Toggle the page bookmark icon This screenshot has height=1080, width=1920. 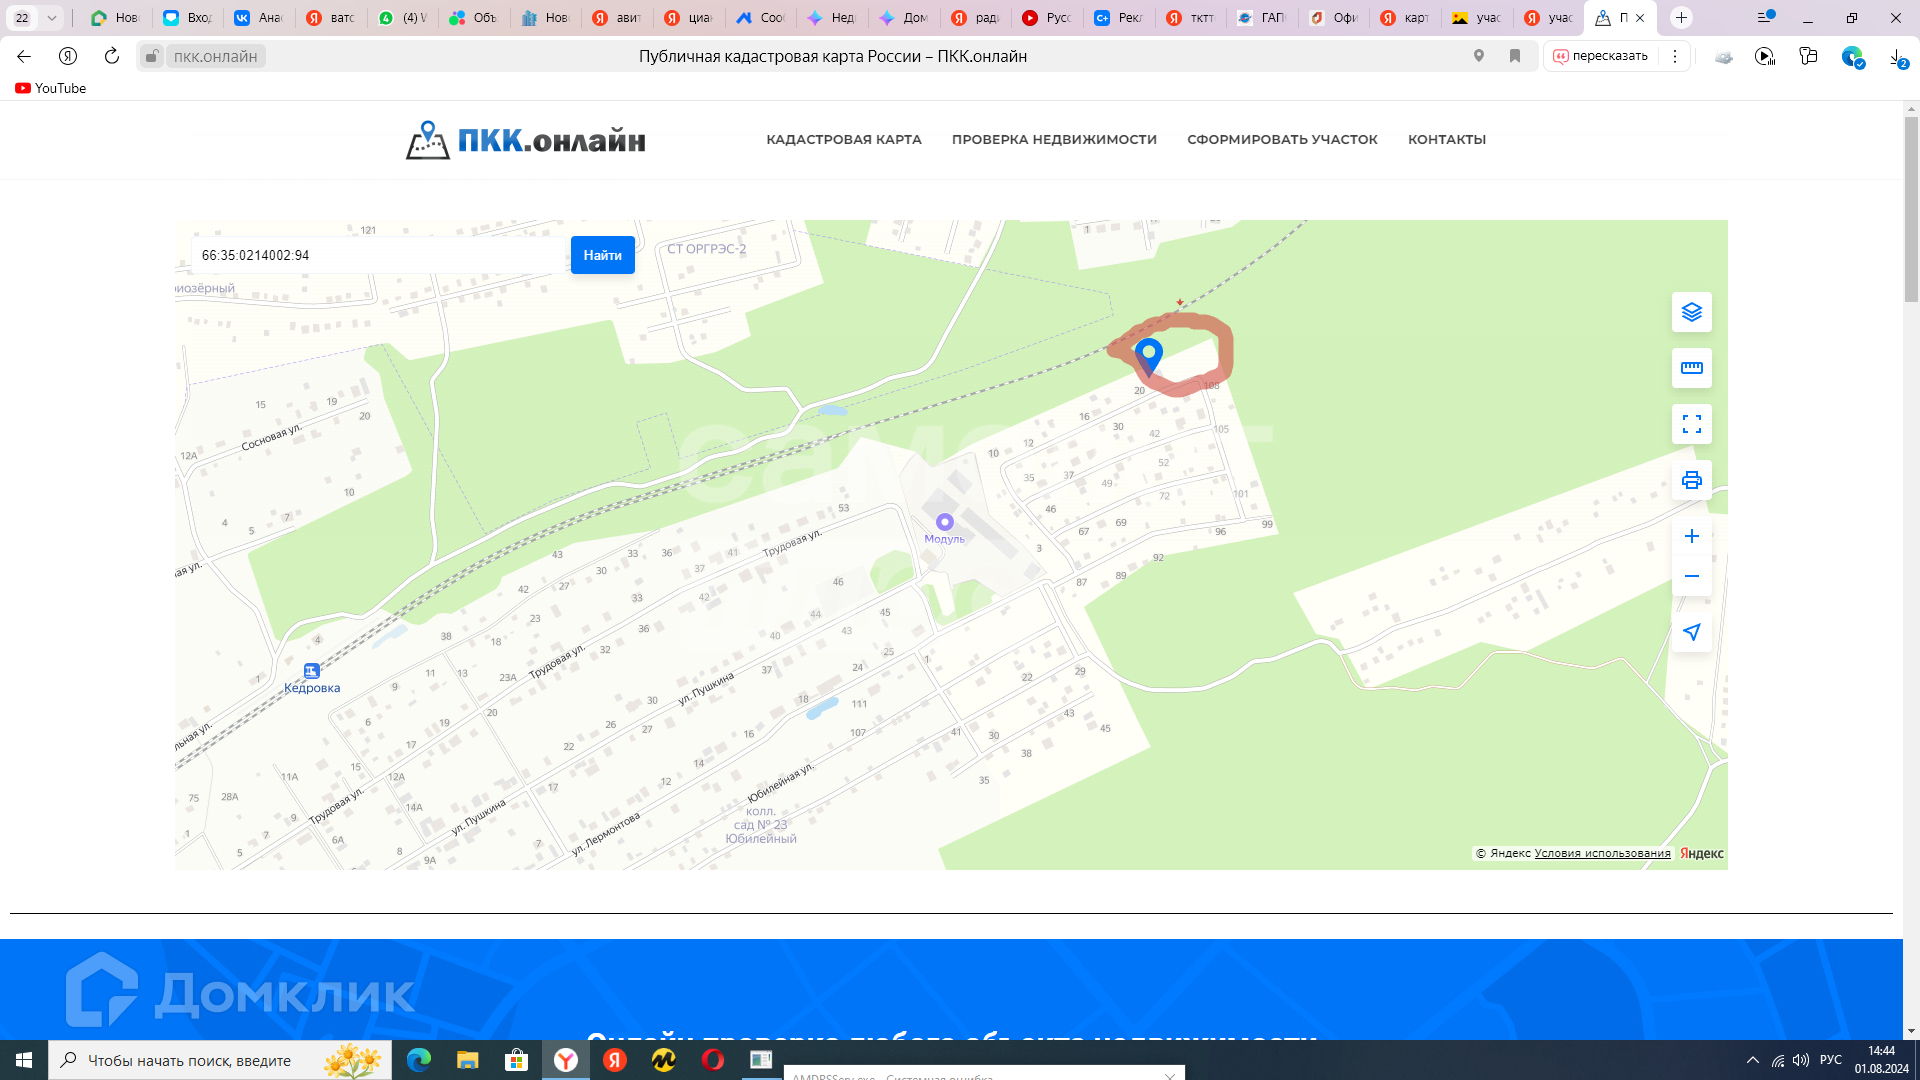click(x=1514, y=56)
